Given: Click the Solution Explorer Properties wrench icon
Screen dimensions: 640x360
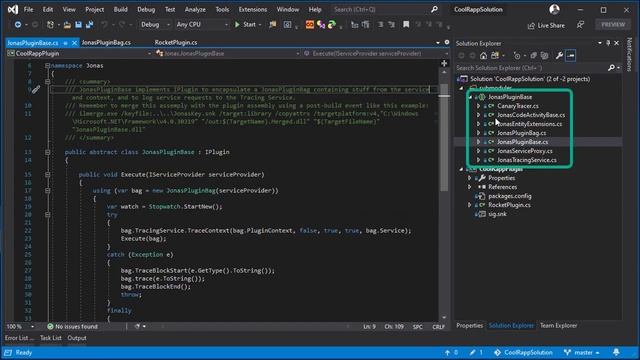Looking at the screenshot, I should pos(559,56).
